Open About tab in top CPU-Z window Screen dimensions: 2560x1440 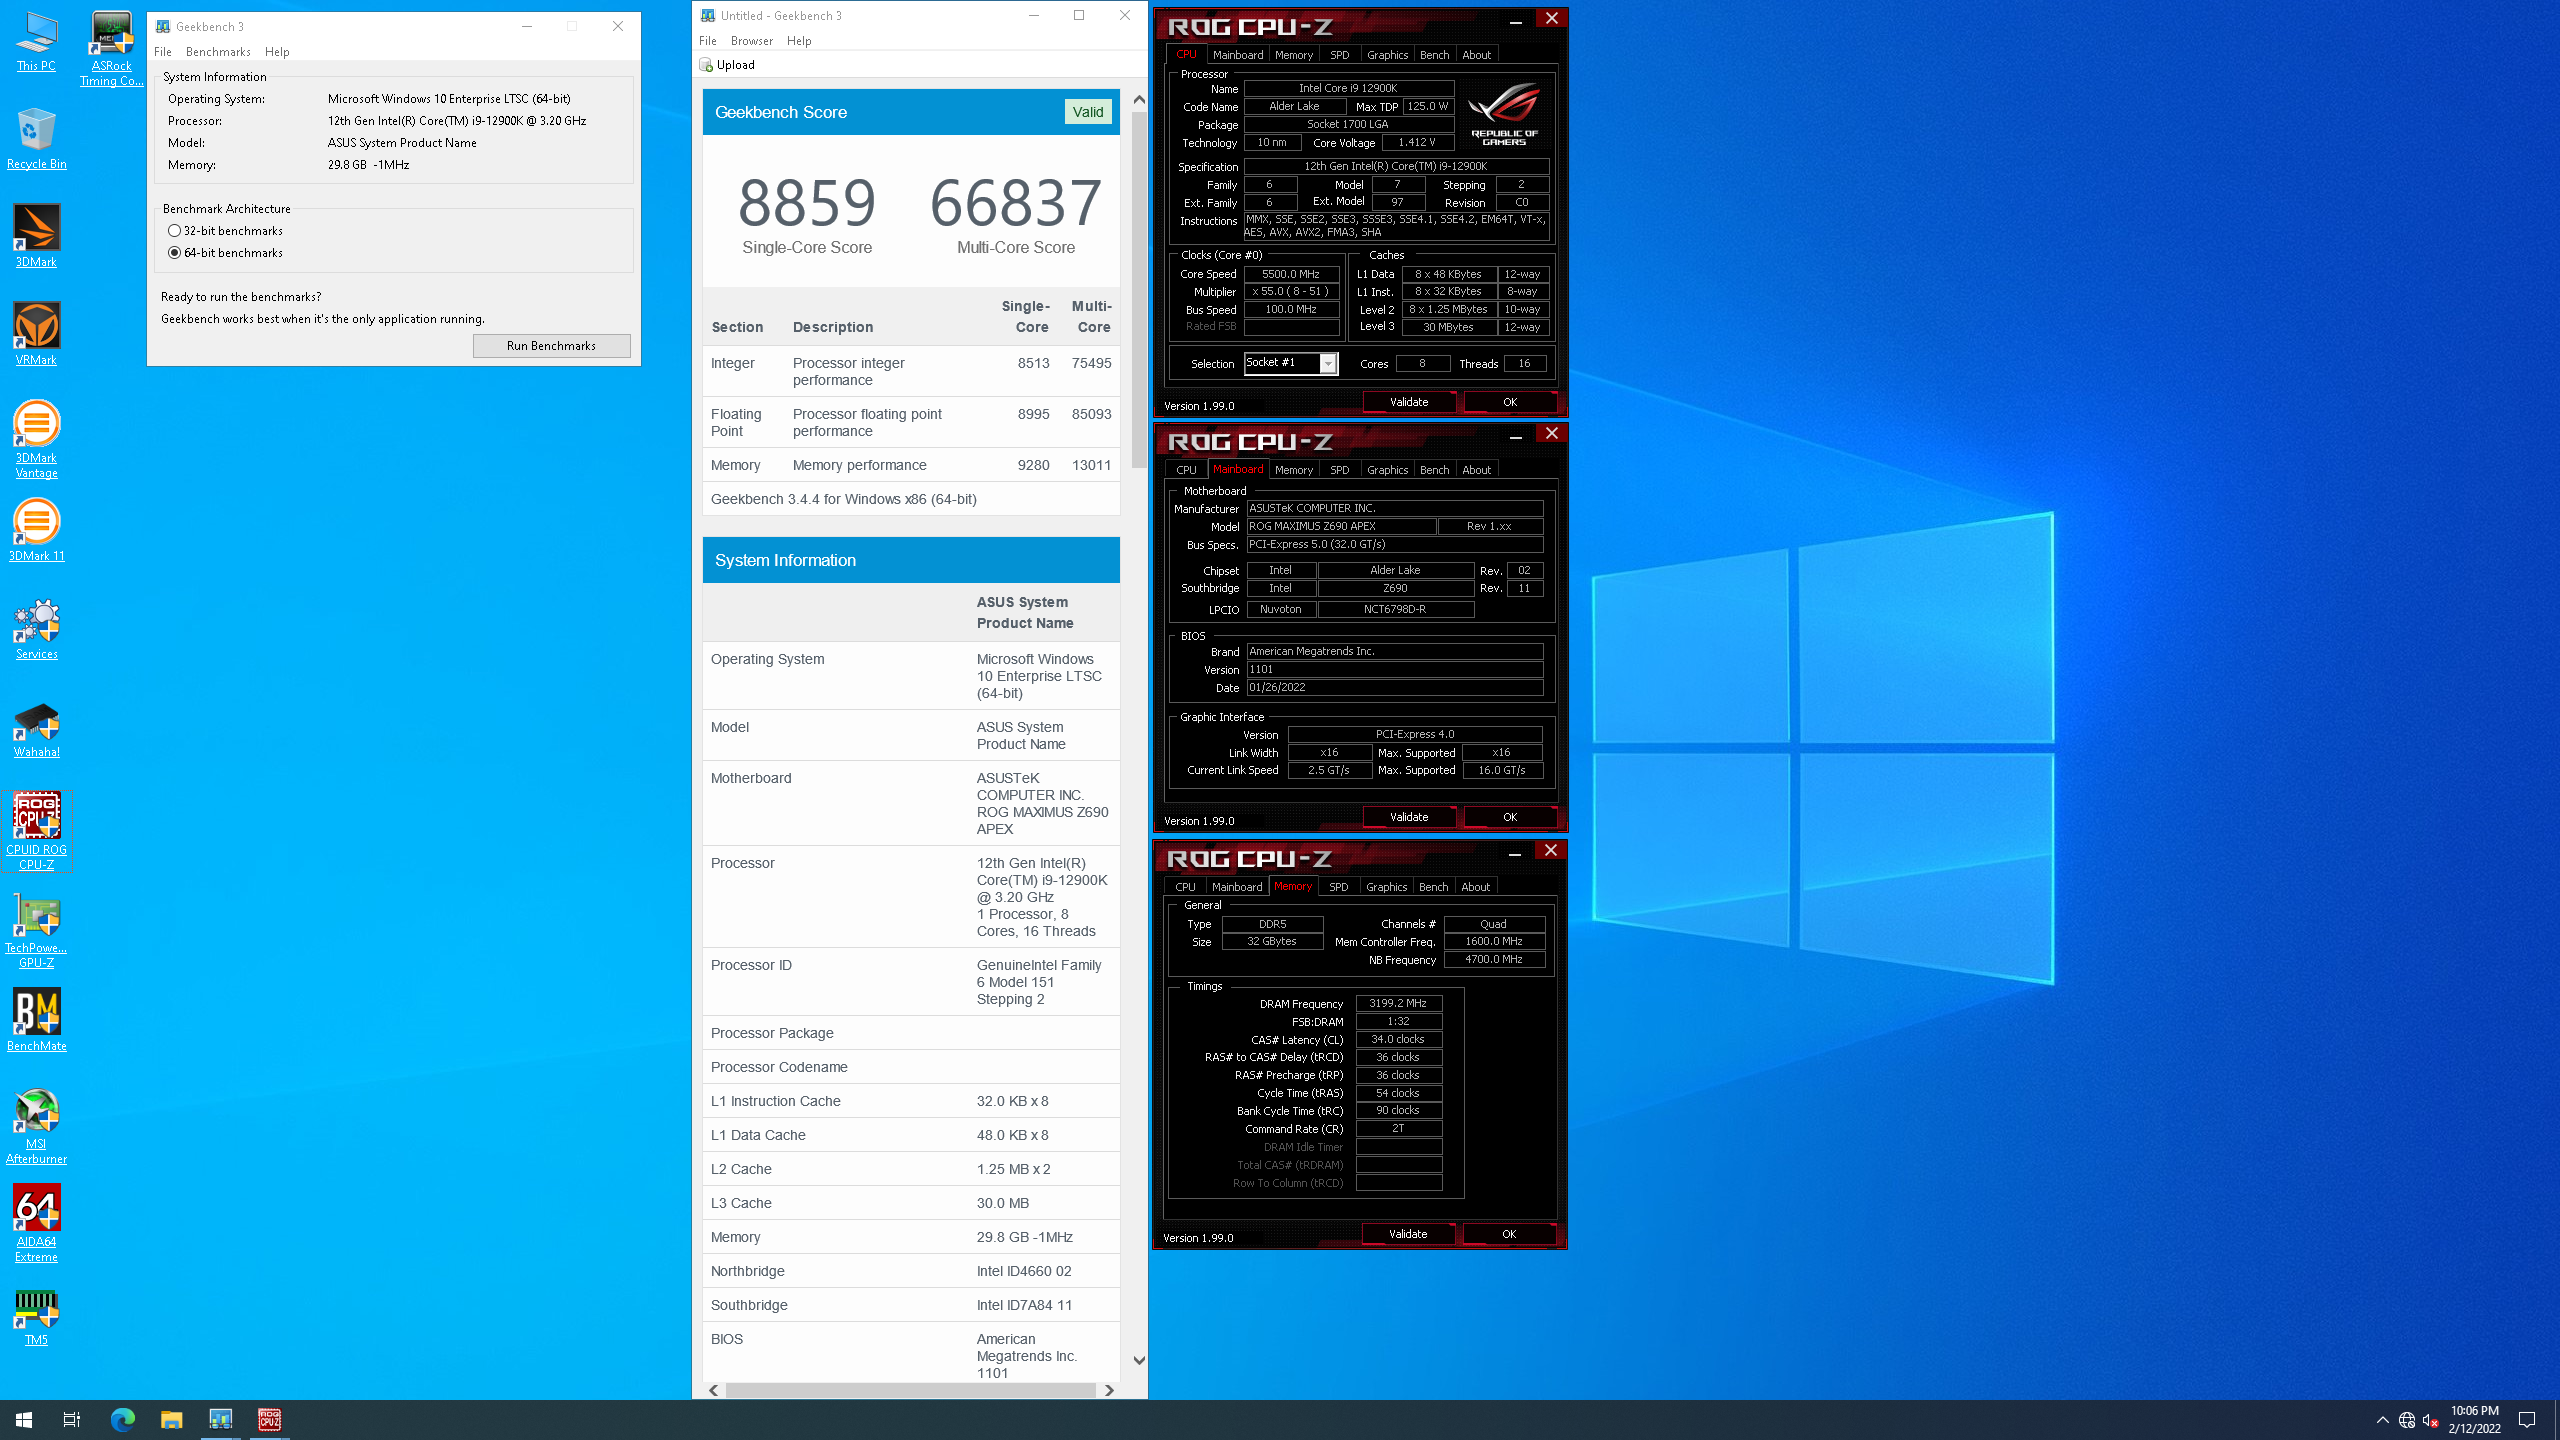(x=1476, y=55)
